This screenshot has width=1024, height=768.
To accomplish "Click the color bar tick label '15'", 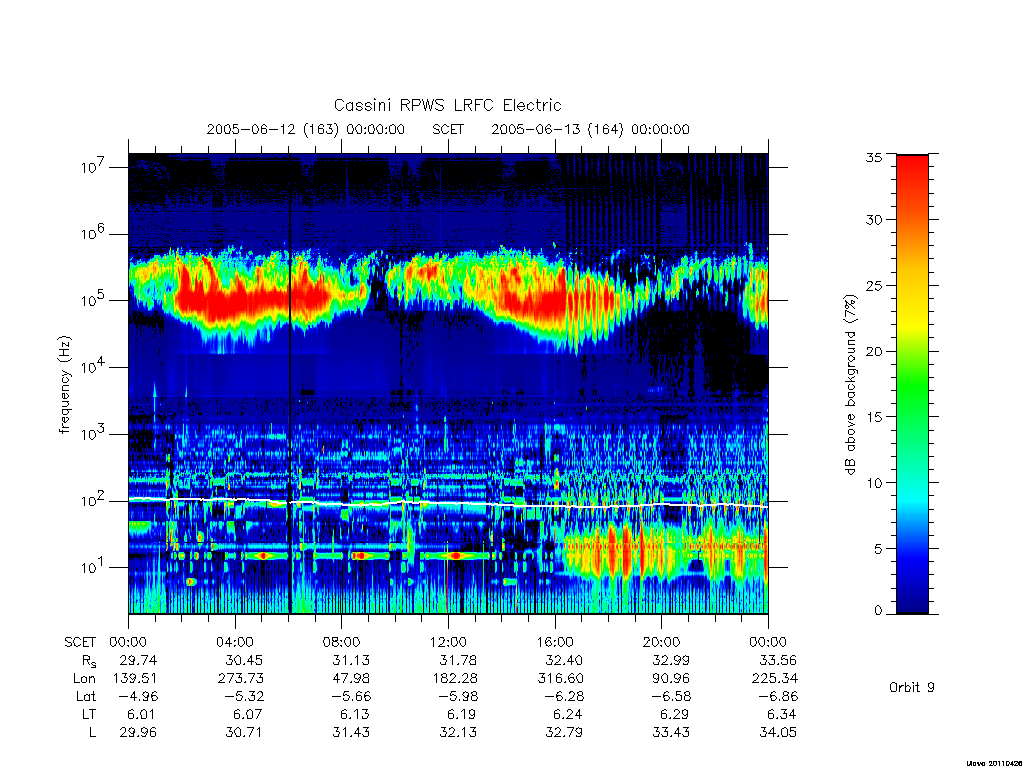I will pos(873,416).
